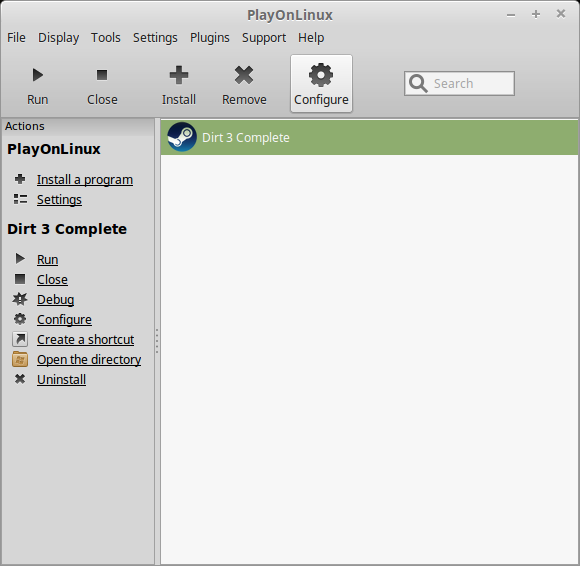Click the Install toolbar plus icon
Screen dimensions: 580x566
179,75
